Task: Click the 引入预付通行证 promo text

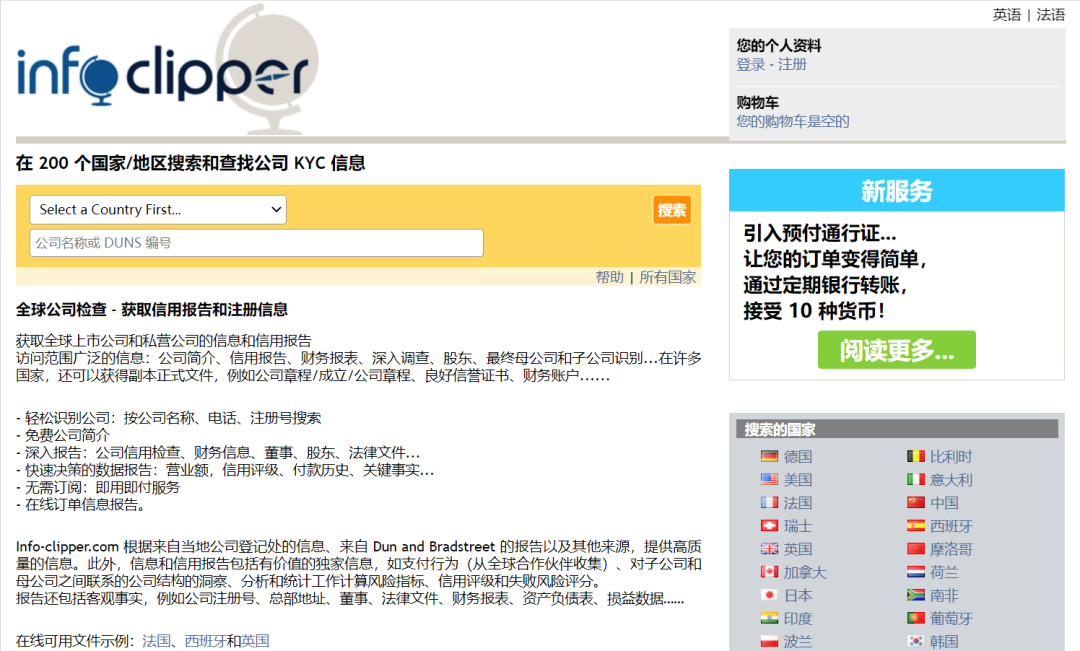Action: (820, 233)
